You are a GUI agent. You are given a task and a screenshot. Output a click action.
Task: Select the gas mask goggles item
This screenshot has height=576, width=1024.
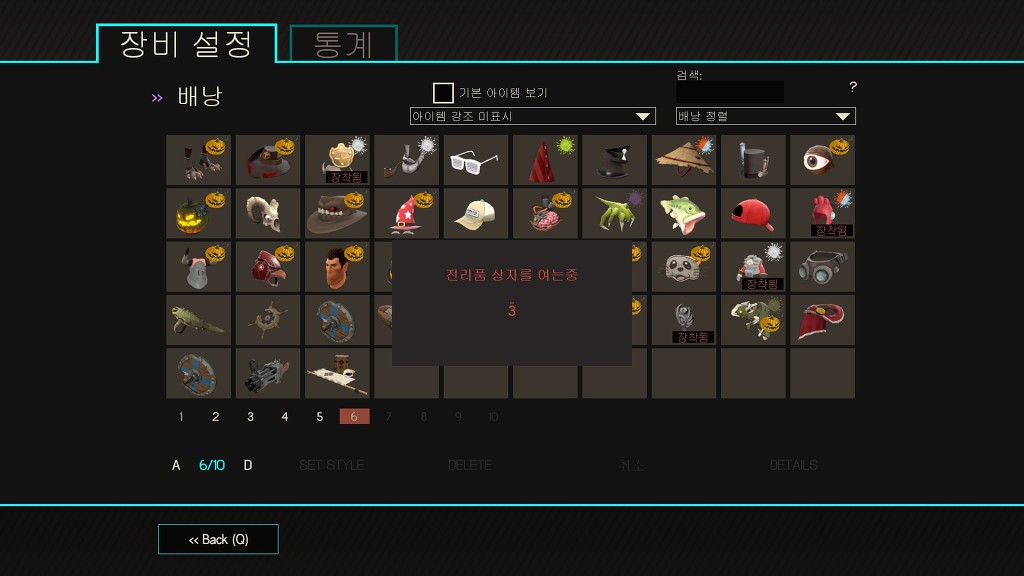click(x=822, y=266)
